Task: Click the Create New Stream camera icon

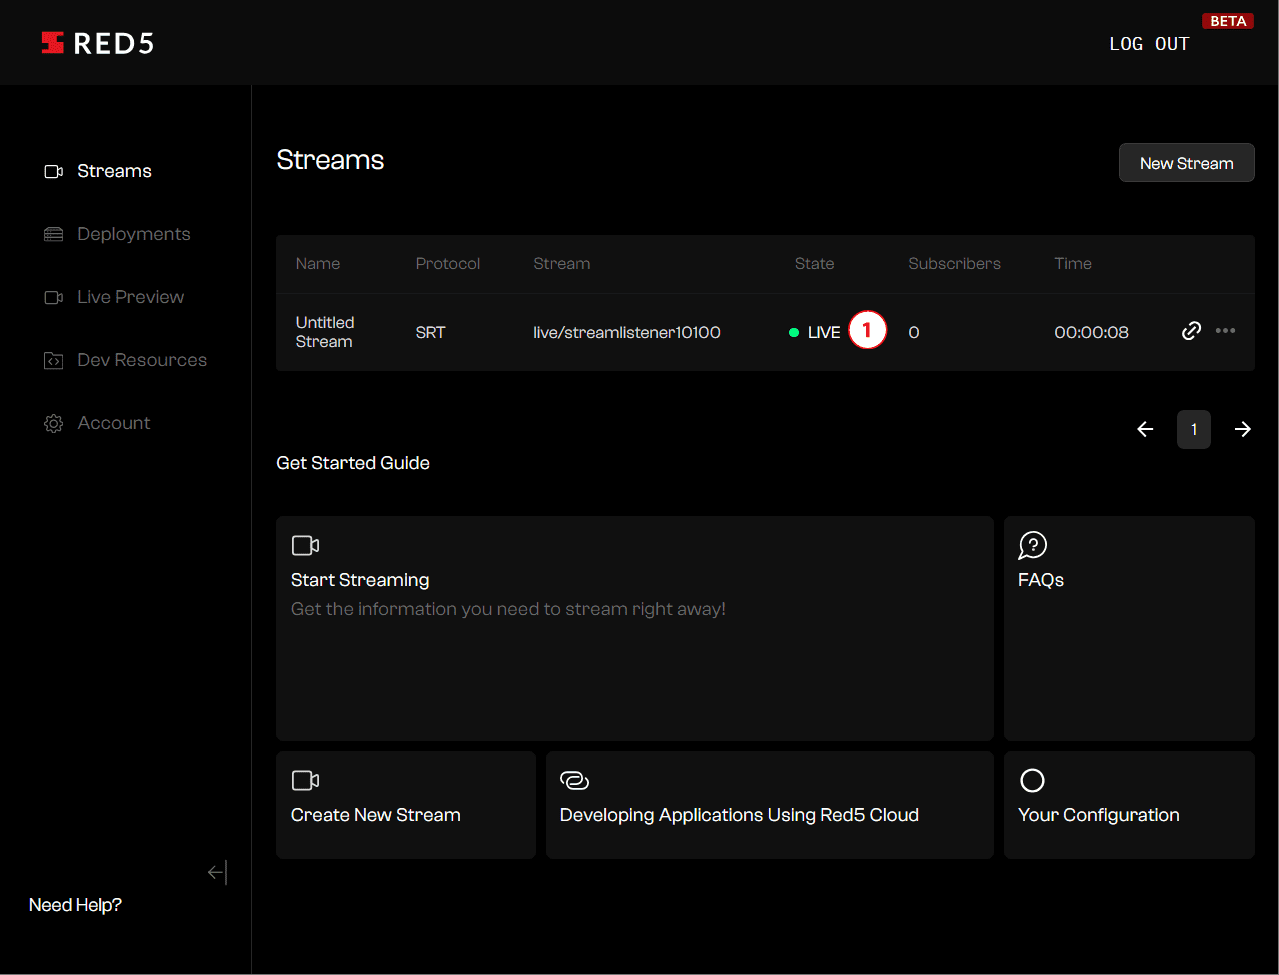Action: [305, 781]
